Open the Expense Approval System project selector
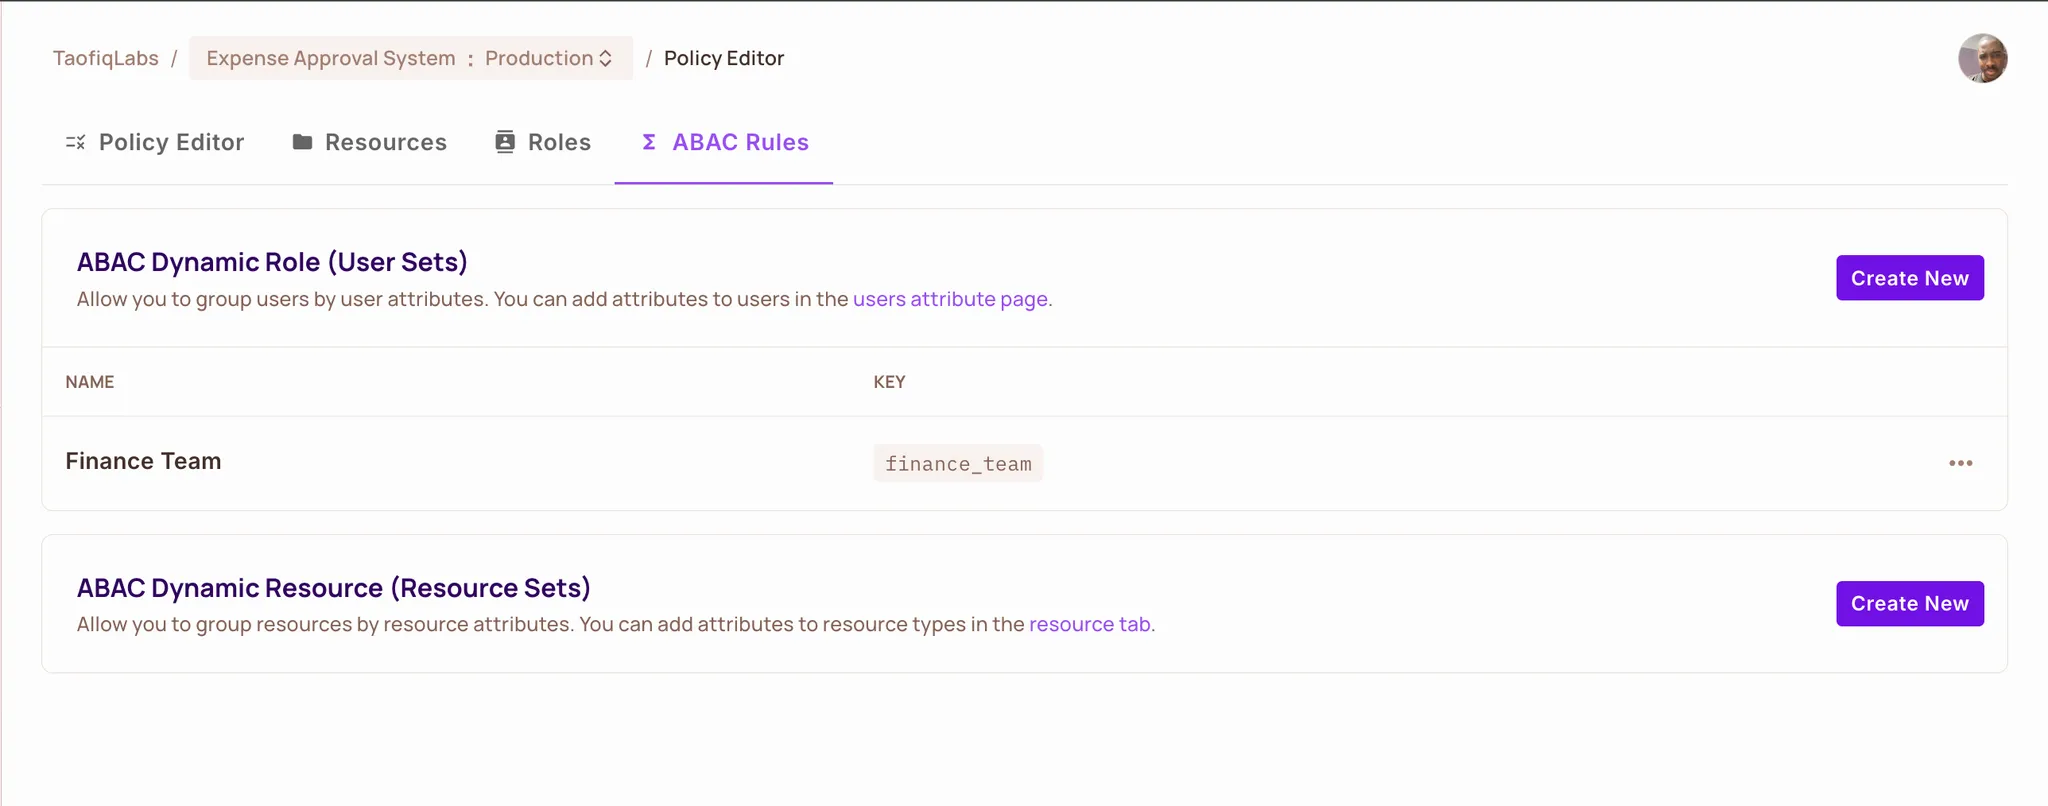This screenshot has height=806, width=2048. point(331,58)
